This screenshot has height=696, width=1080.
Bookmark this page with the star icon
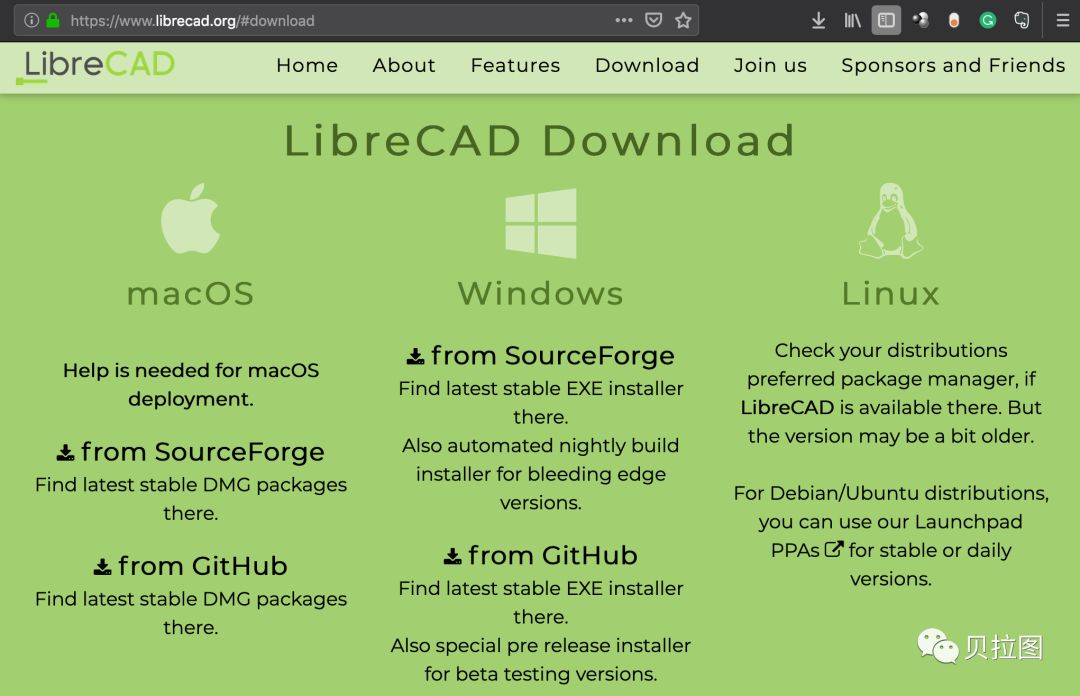pyautogui.click(x=683, y=20)
